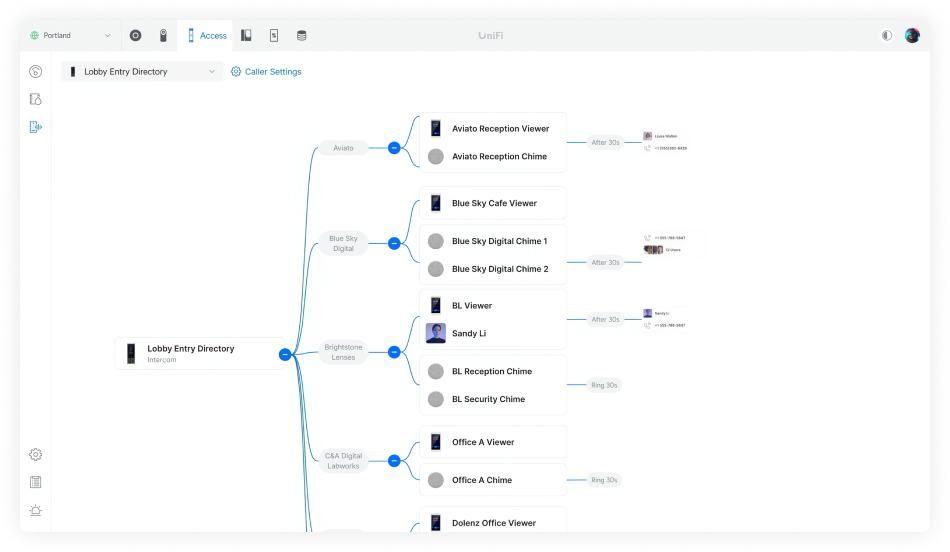Open the system log clipboard icon

[x=36, y=482]
